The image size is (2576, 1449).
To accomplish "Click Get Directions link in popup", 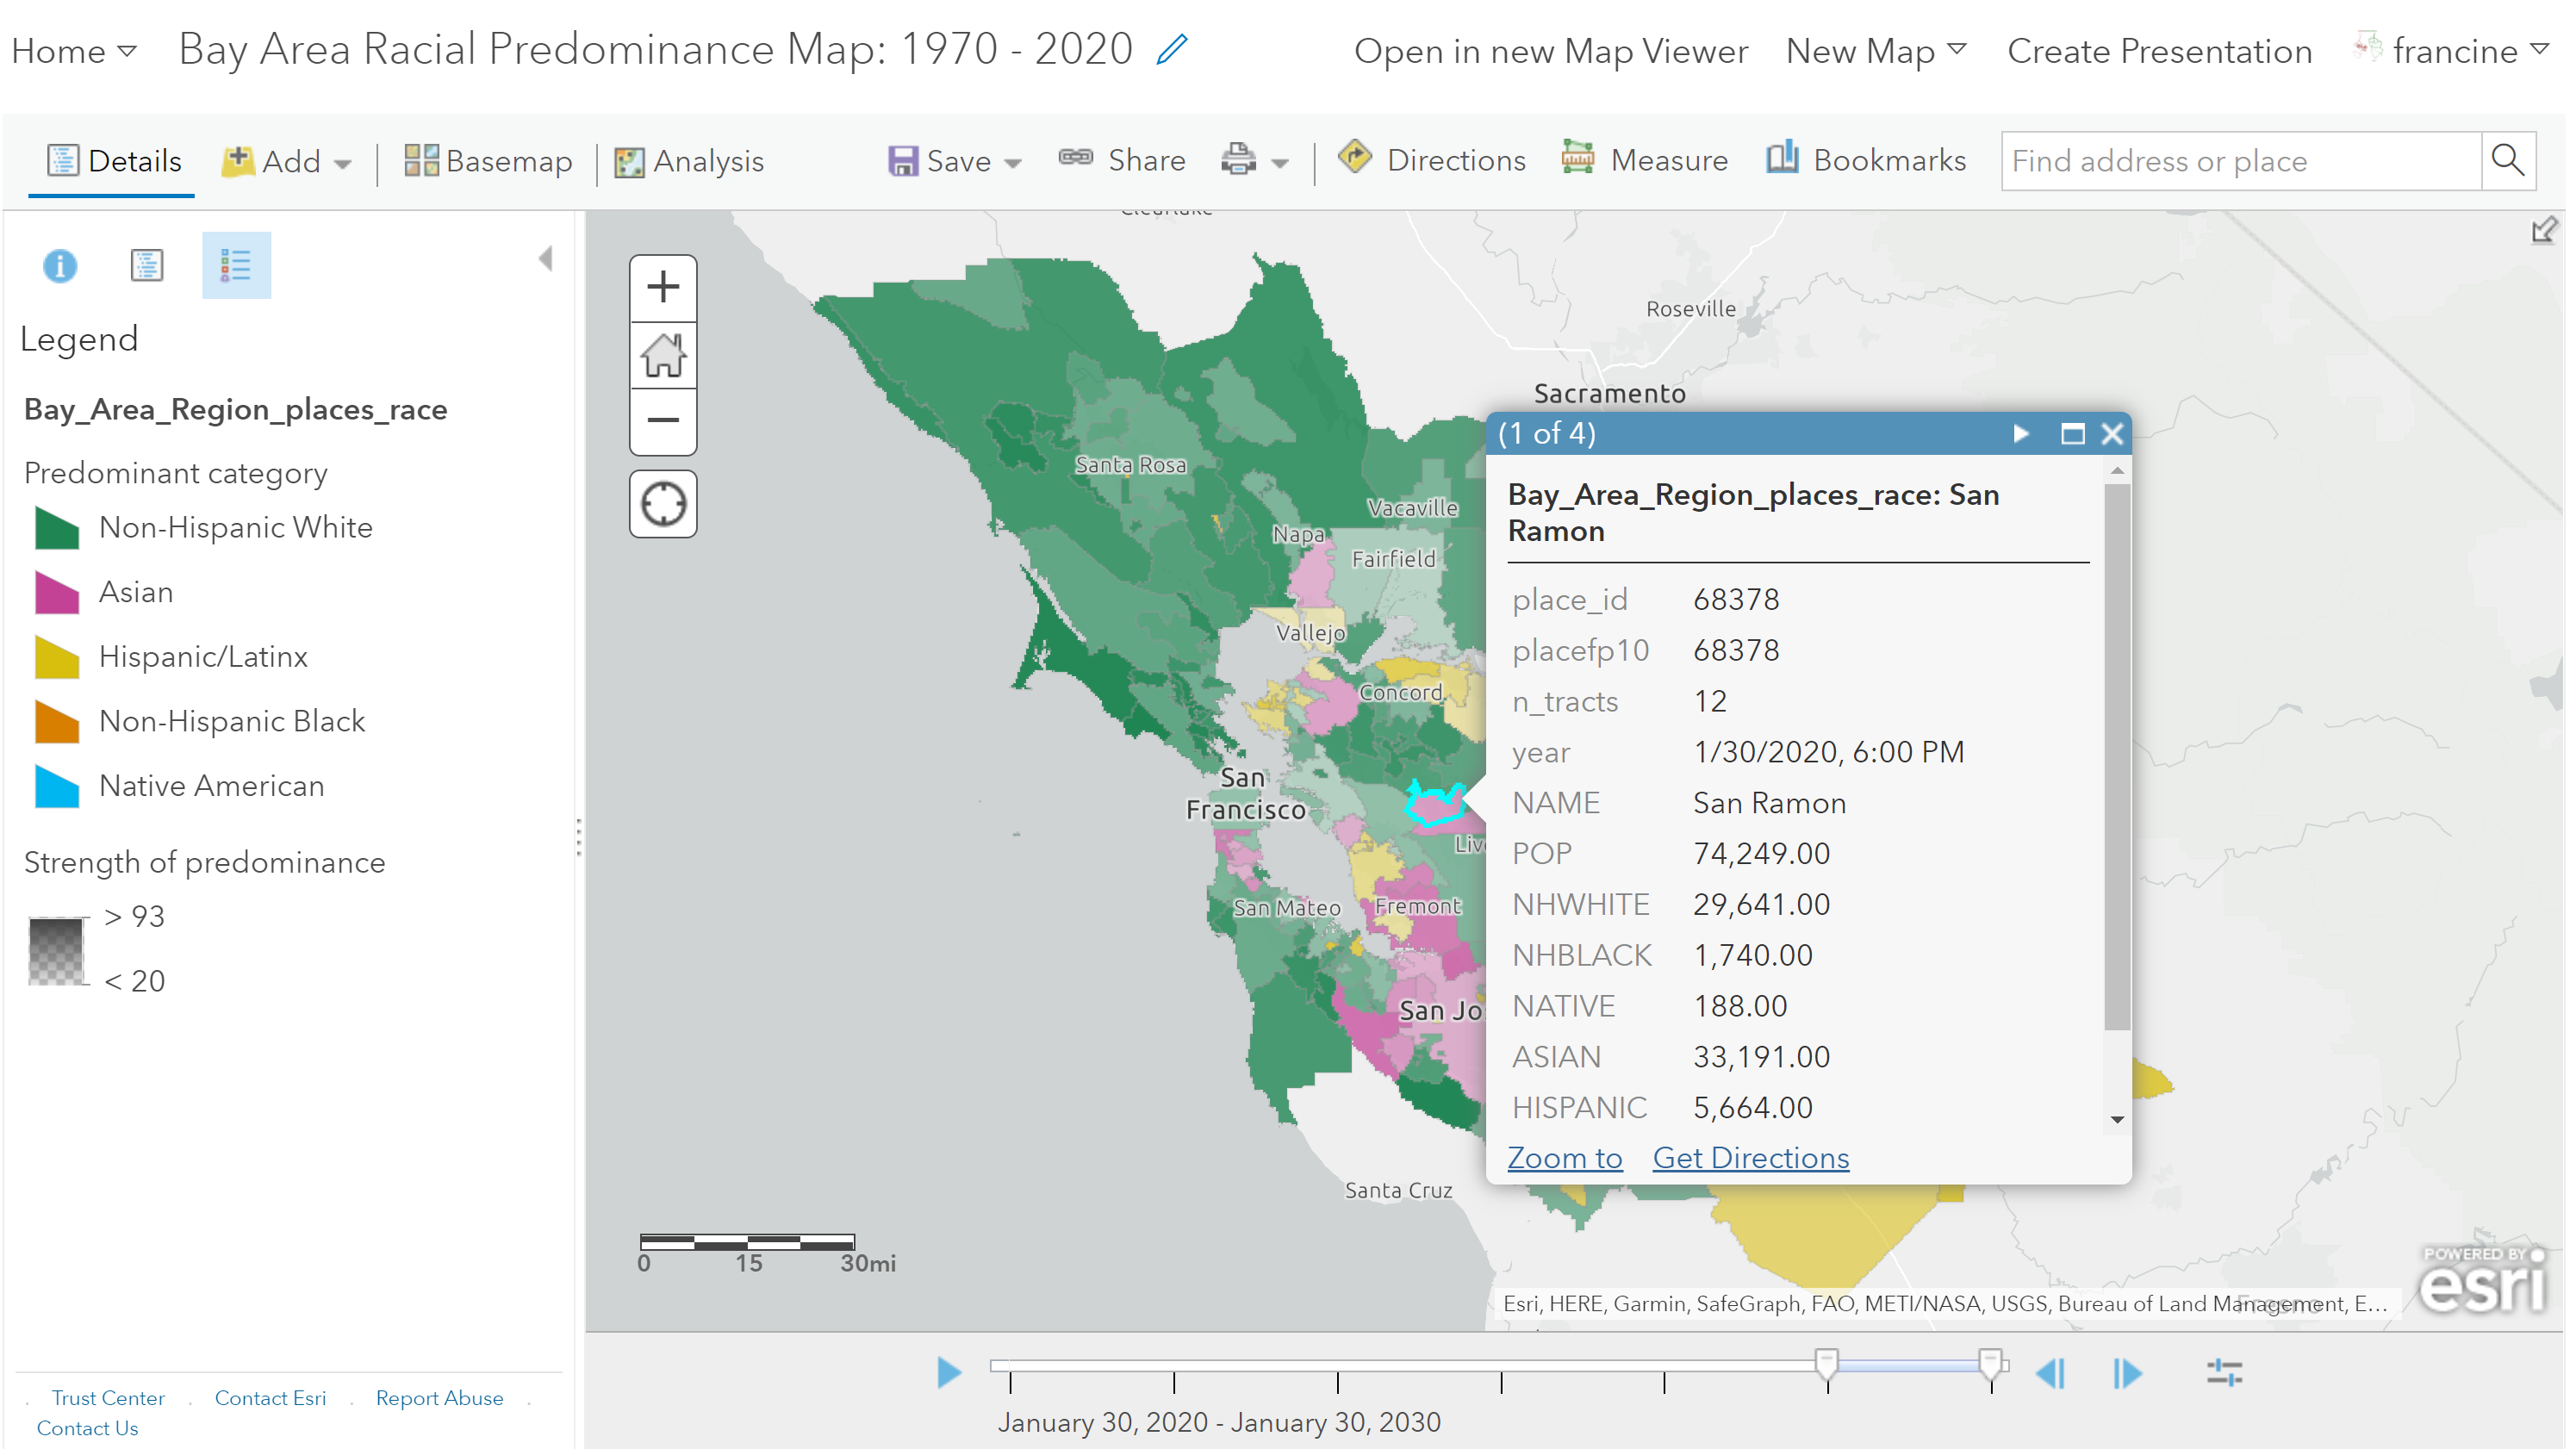I will pos(1750,1157).
